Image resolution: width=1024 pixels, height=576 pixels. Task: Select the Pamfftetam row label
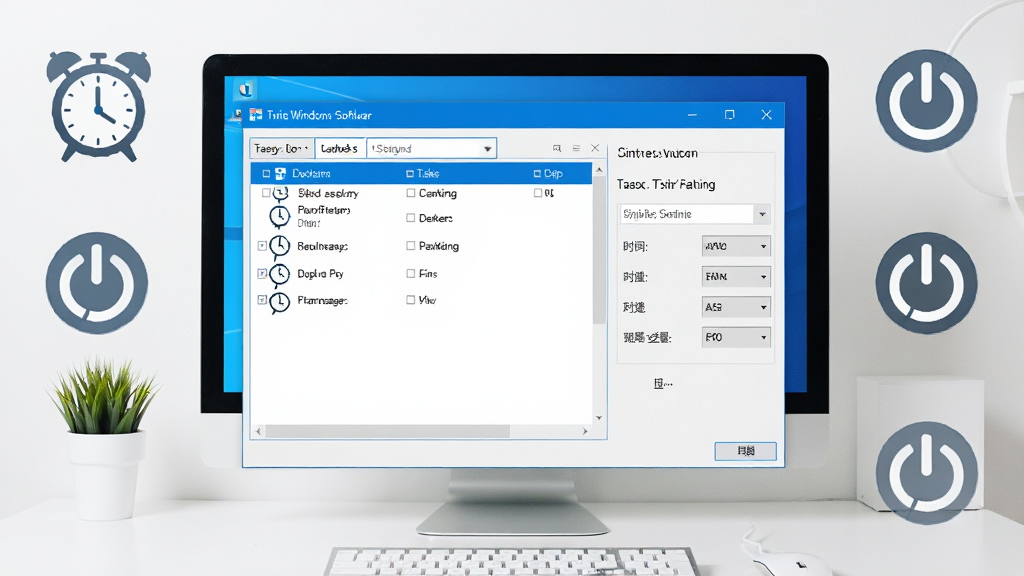click(x=324, y=210)
